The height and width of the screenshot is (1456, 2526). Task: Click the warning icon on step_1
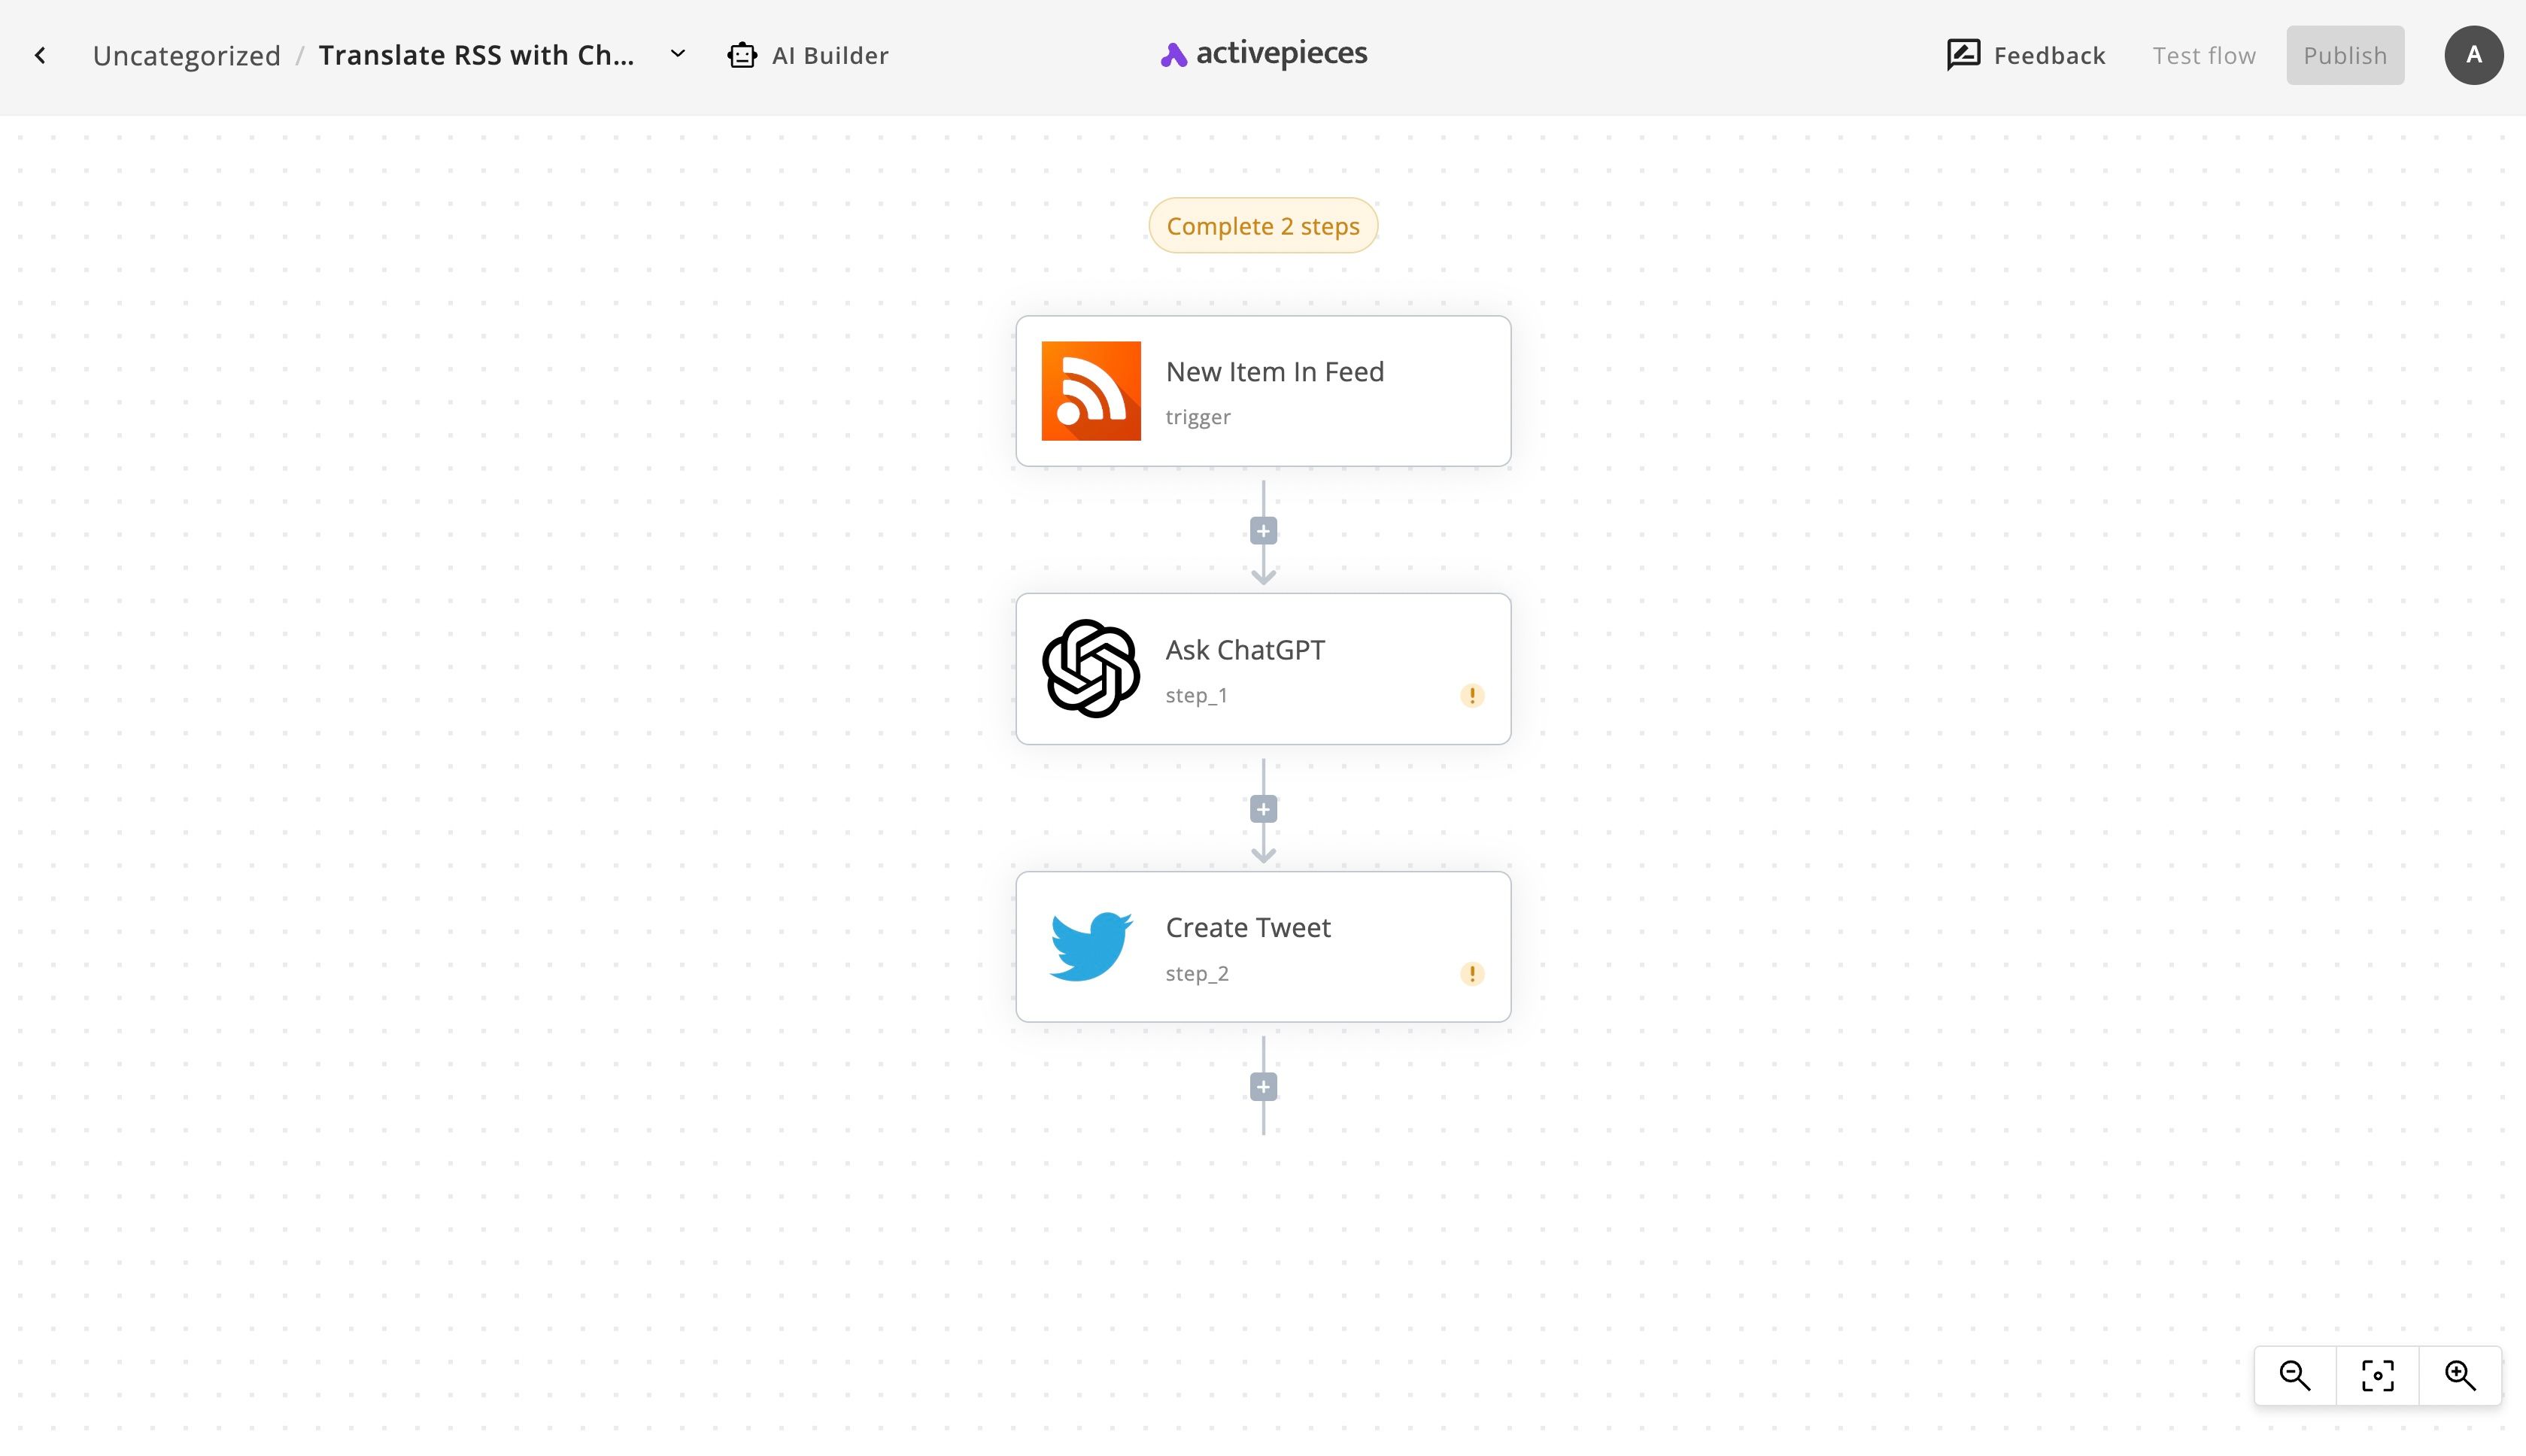[1472, 696]
